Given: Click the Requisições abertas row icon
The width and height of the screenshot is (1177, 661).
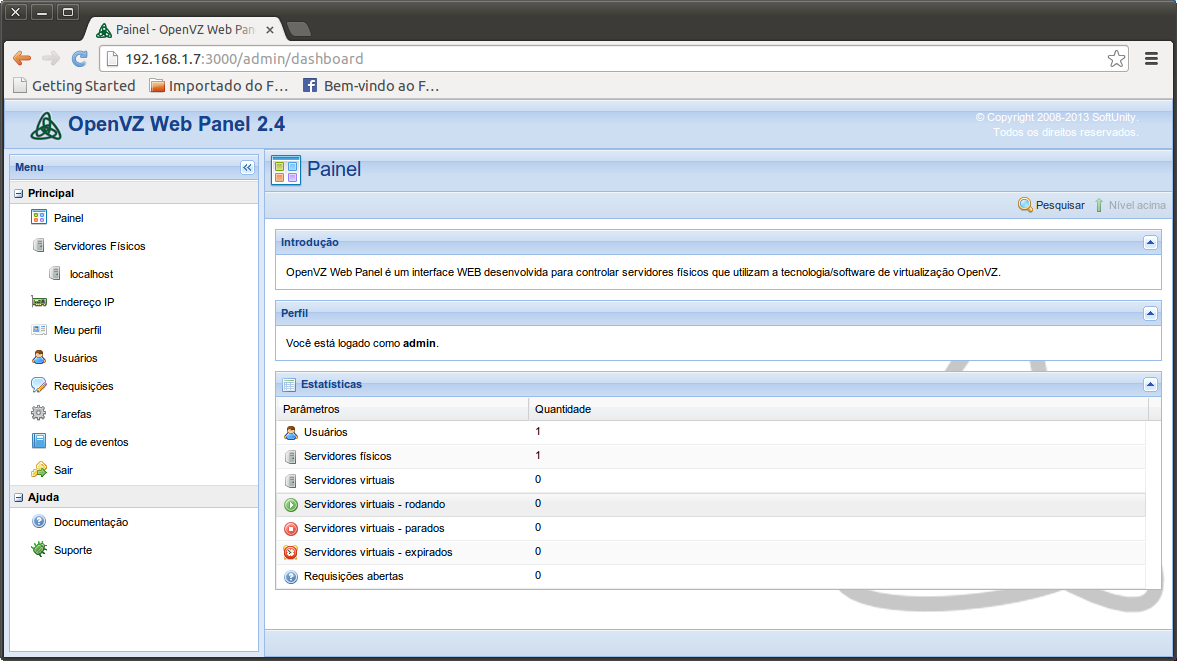Looking at the screenshot, I should (291, 576).
